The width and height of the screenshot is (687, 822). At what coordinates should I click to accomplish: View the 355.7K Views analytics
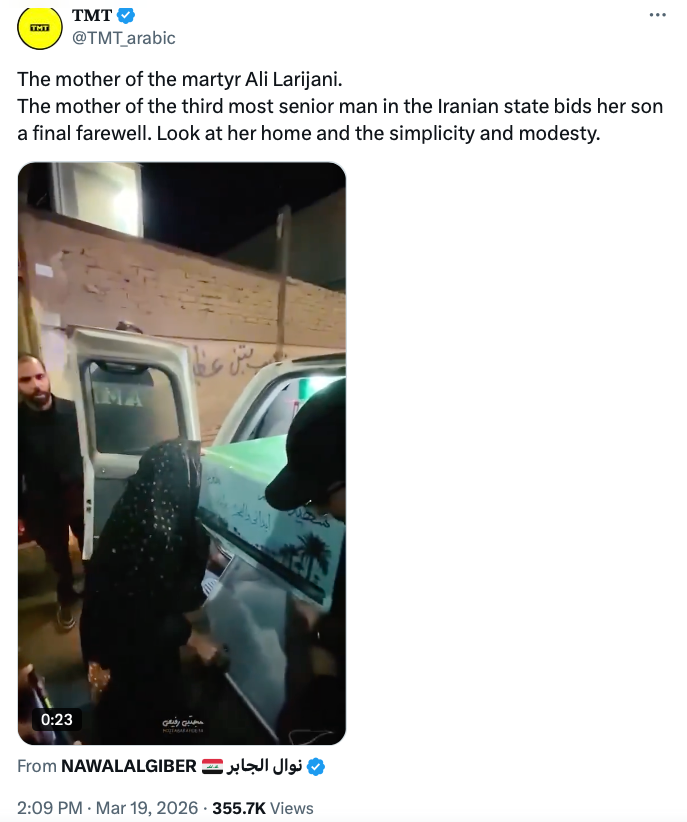point(263,808)
